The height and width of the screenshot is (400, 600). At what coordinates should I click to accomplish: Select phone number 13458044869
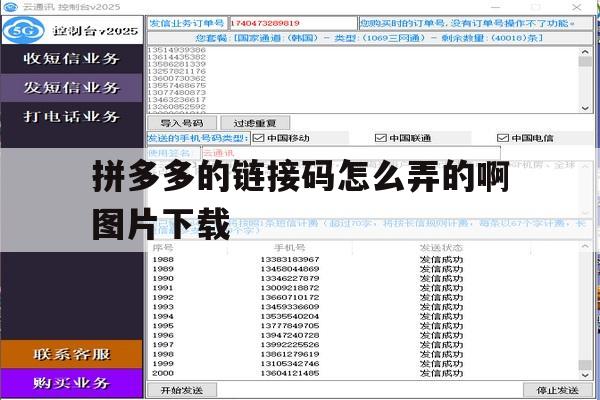(290, 269)
